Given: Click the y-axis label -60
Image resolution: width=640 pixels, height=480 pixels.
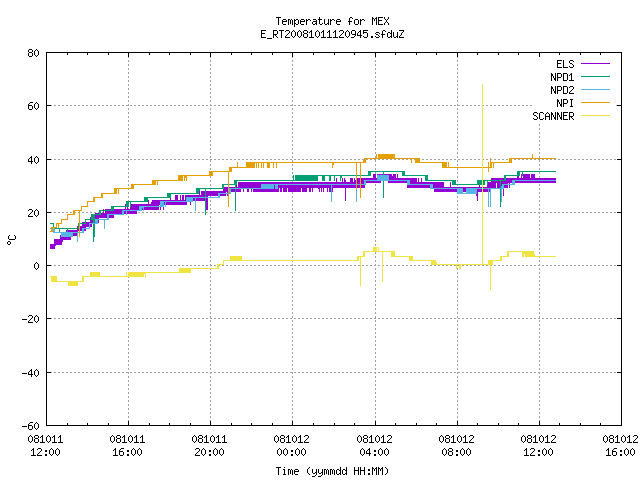Looking at the screenshot, I should (x=31, y=426).
